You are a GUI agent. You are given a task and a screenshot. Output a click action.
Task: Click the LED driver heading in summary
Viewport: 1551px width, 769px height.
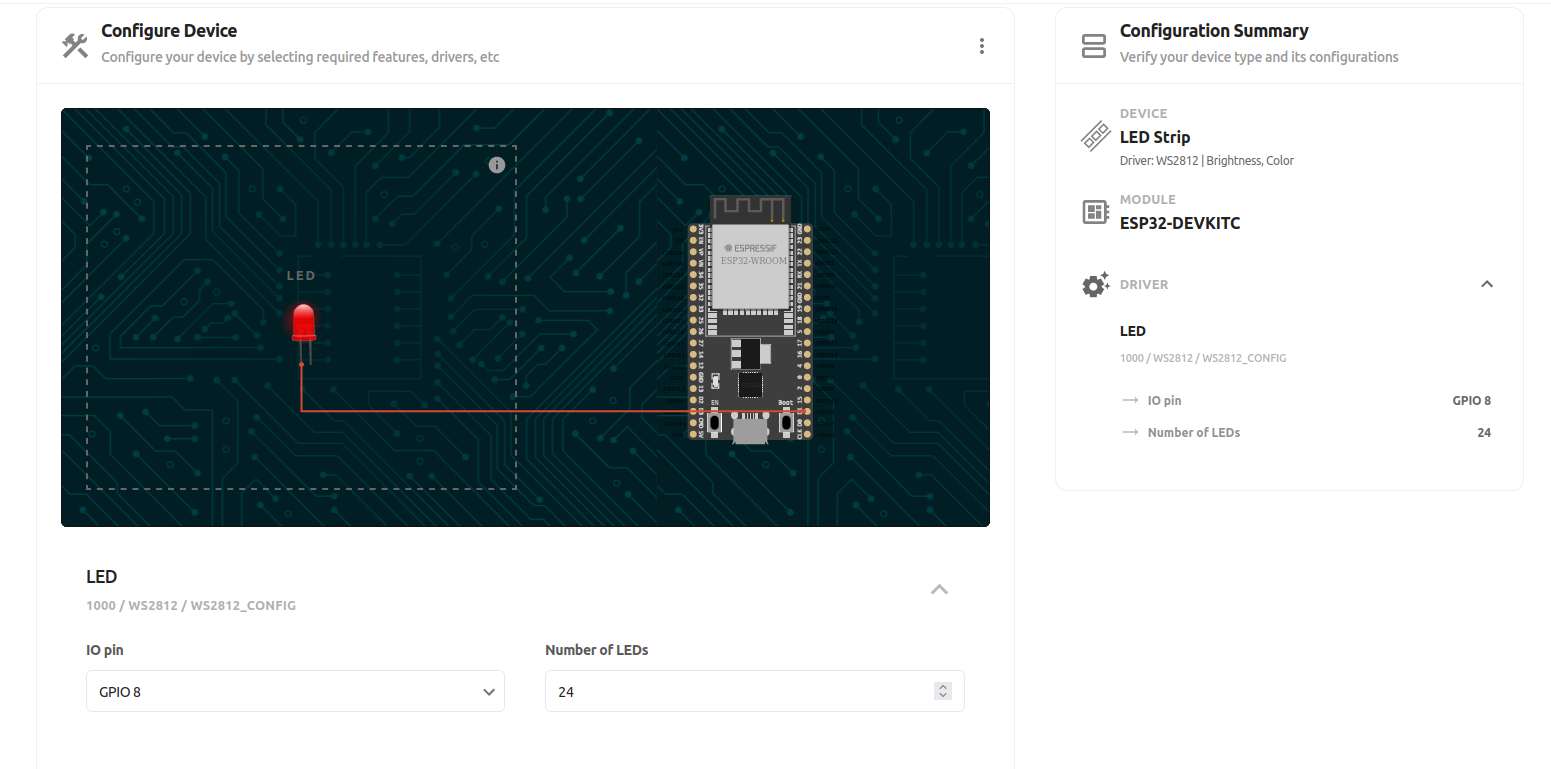click(x=1133, y=331)
